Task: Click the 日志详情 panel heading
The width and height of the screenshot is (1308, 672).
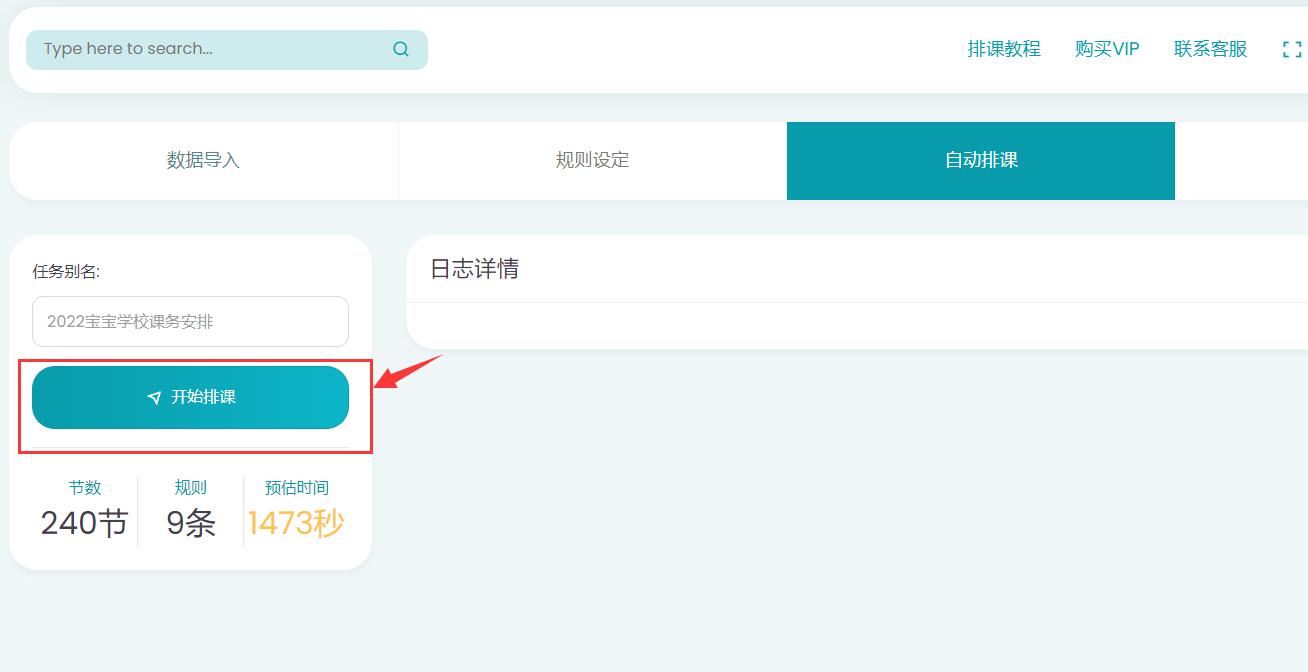Action: (475, 269)
